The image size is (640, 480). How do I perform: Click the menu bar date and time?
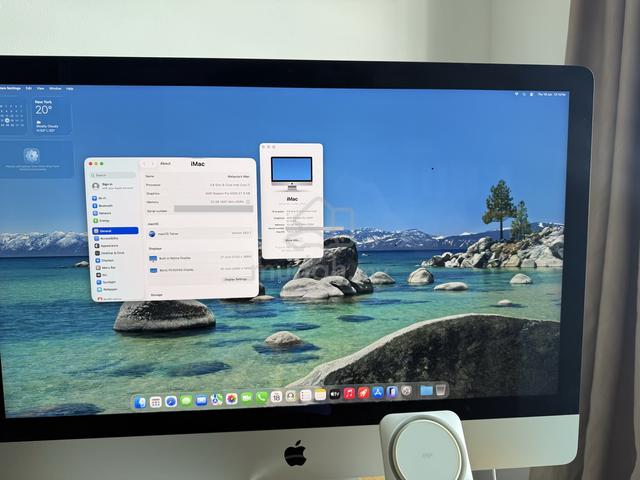[551, 94]
